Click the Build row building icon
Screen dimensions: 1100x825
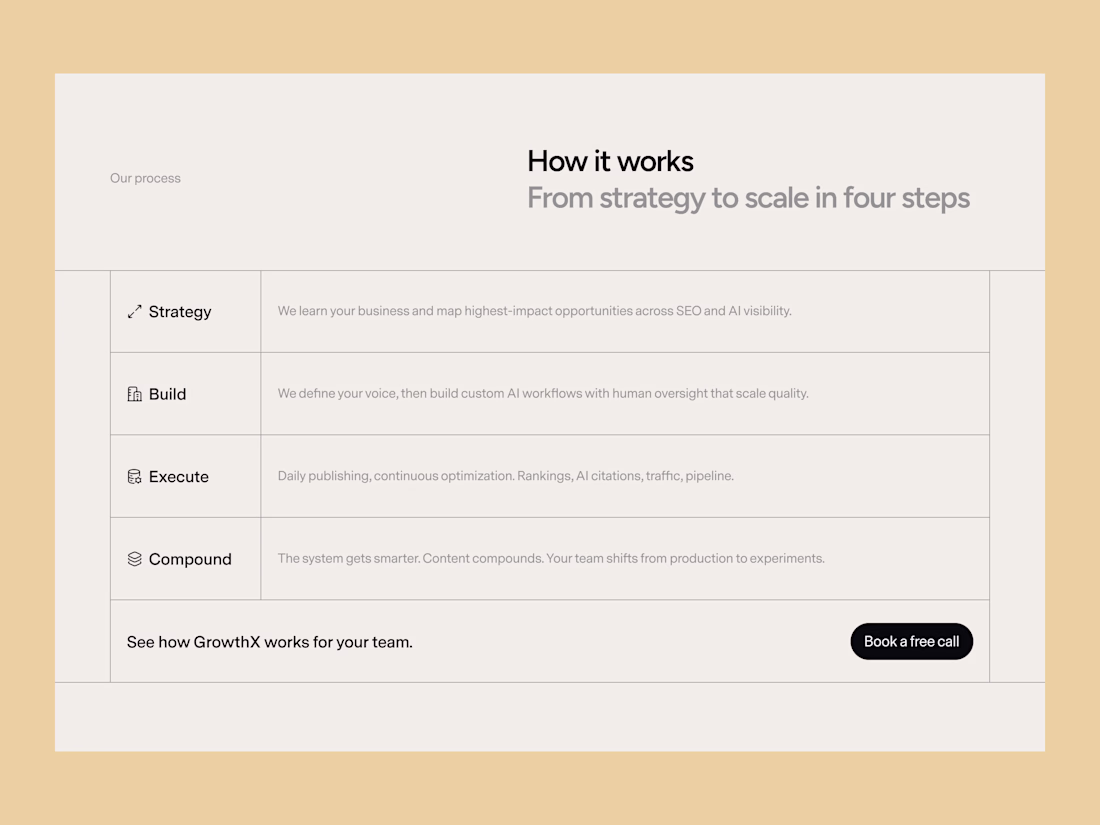coord(135,394)
